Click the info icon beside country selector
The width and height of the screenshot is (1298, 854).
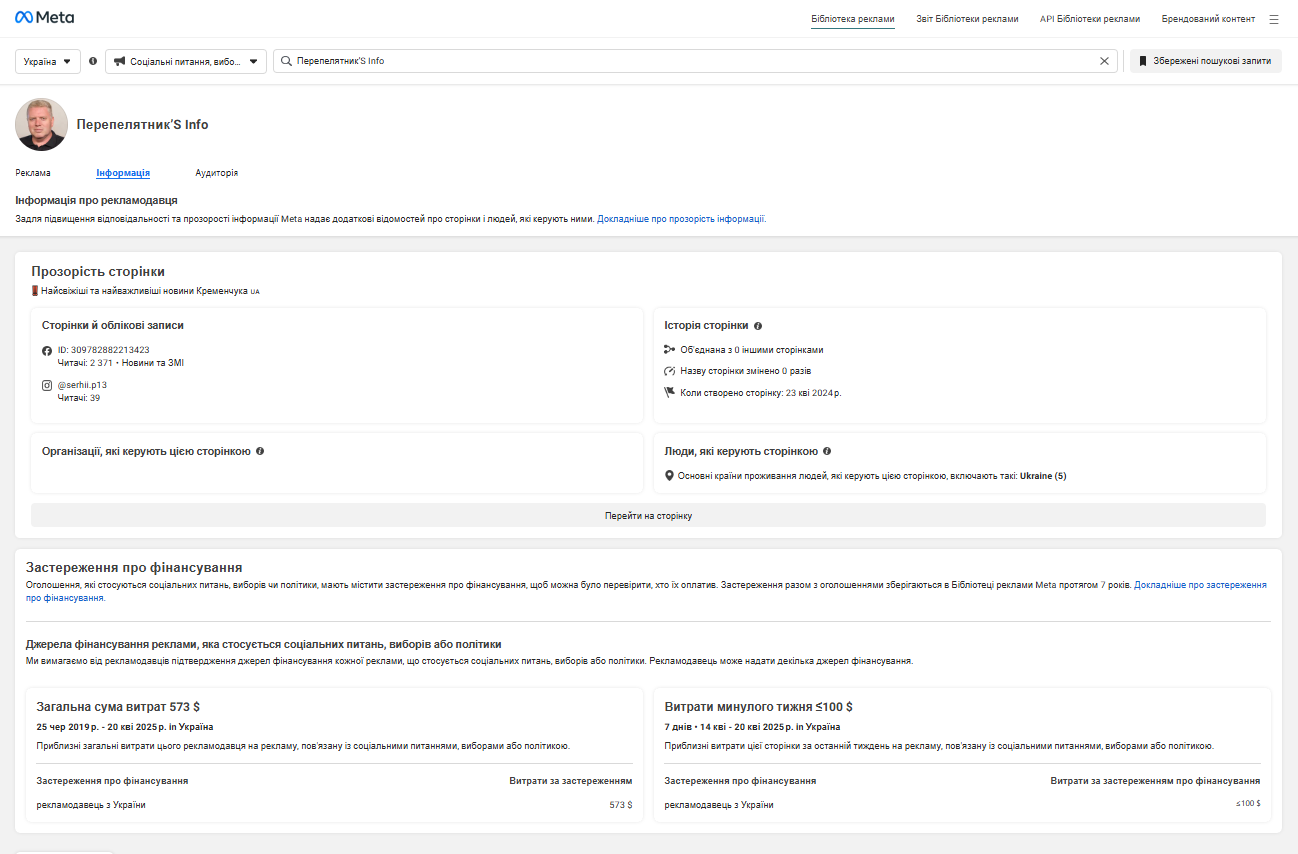coord(93,61)
